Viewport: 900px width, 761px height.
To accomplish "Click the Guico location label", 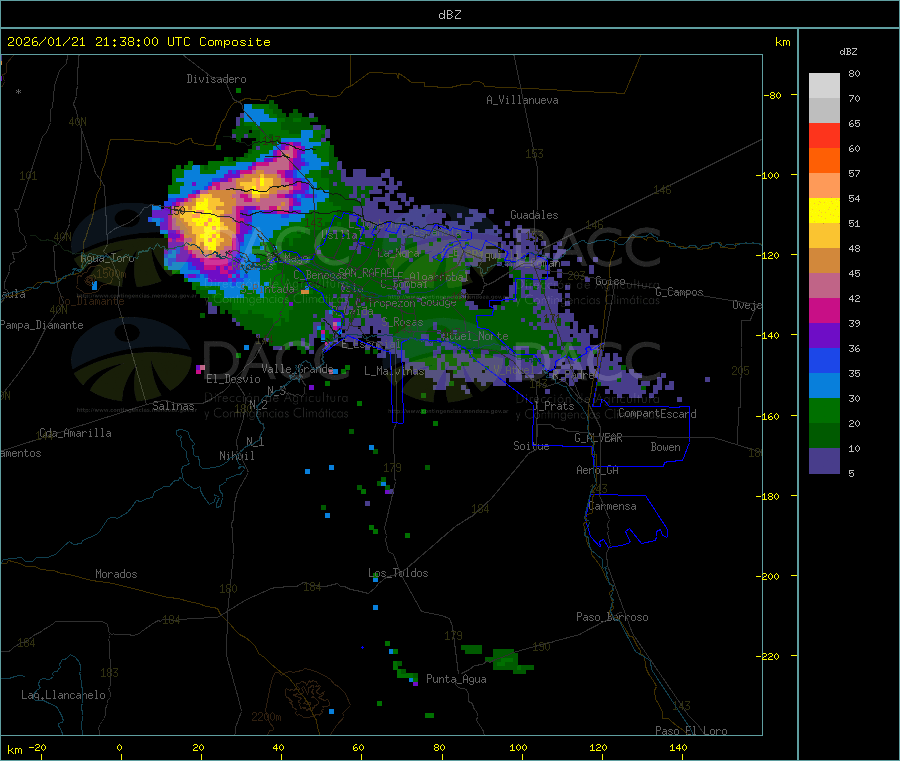I will click(x=610, y=281).
